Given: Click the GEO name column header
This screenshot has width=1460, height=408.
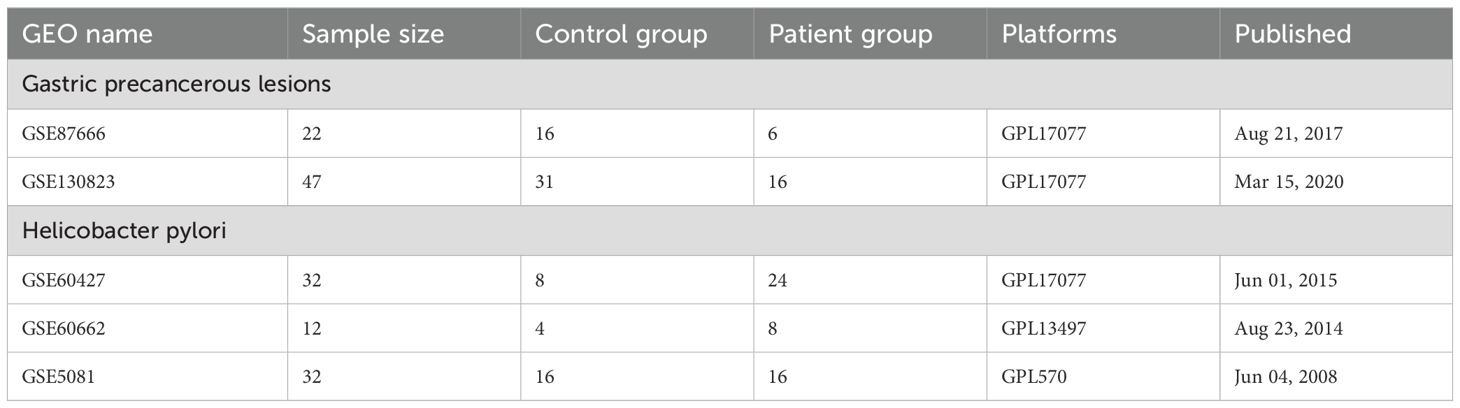Looking at the screenshot, I should [x=87, y=34].
